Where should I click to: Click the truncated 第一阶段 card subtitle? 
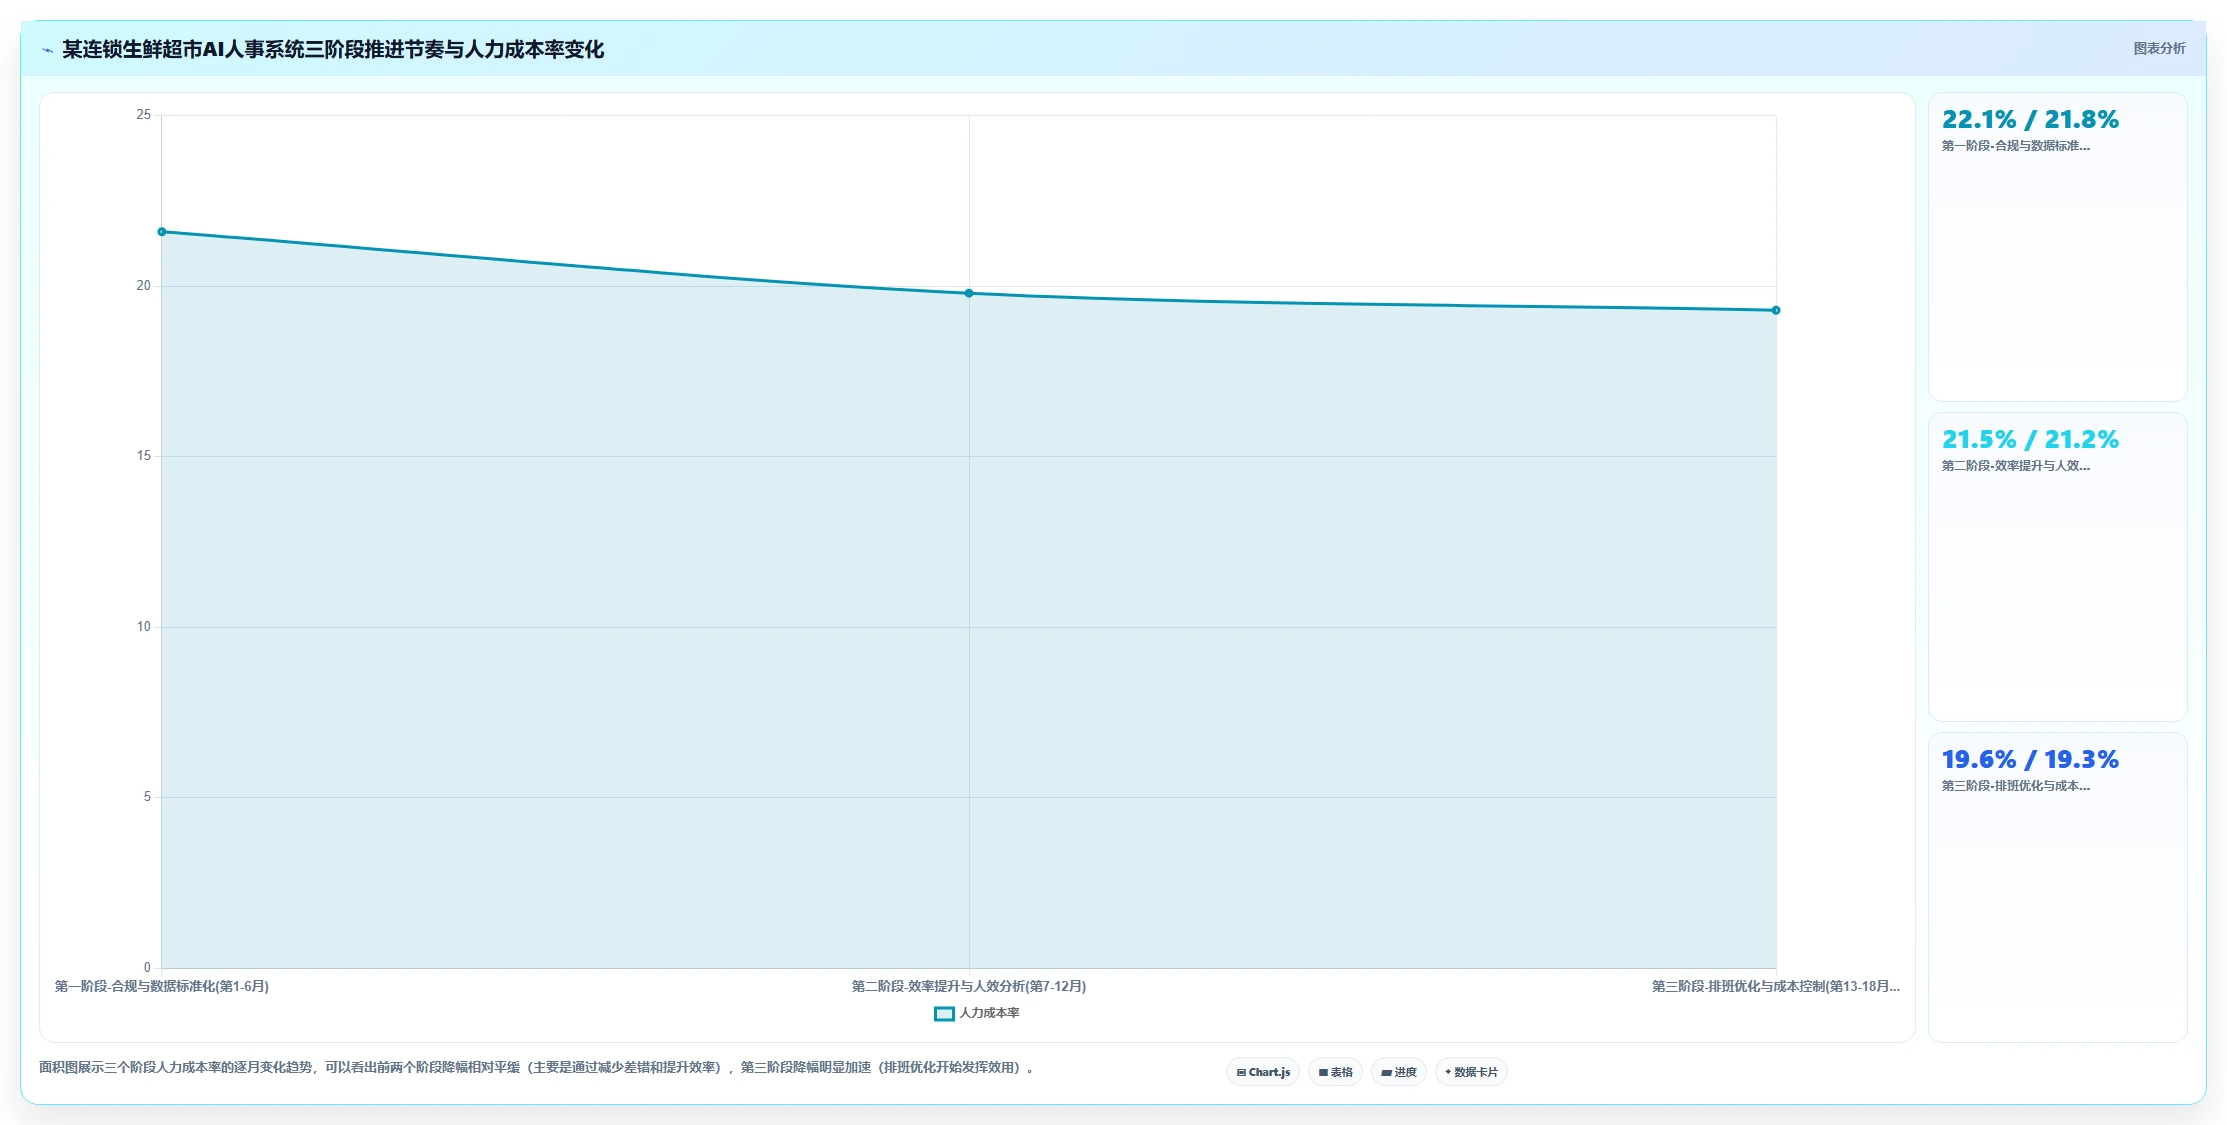click(x=2015, y=146)
